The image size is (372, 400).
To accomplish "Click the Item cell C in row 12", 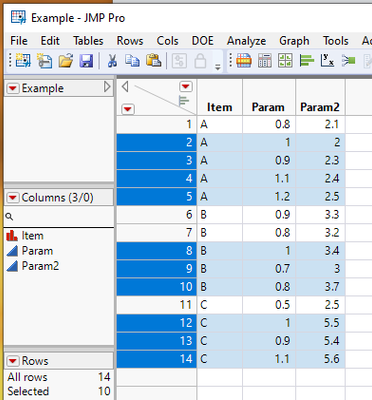I will tap(220, 323).
